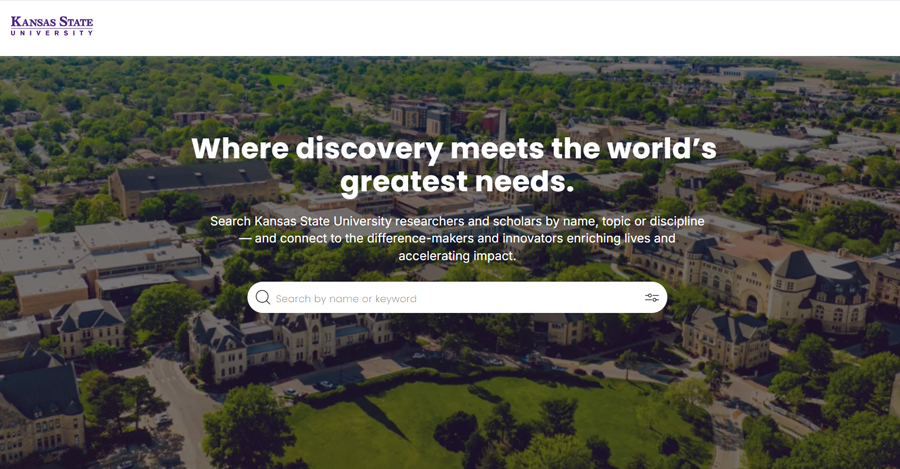Click the 'Search Kansas State University researchers' description text
Screen dimensions: 900x469
[457, 238]
